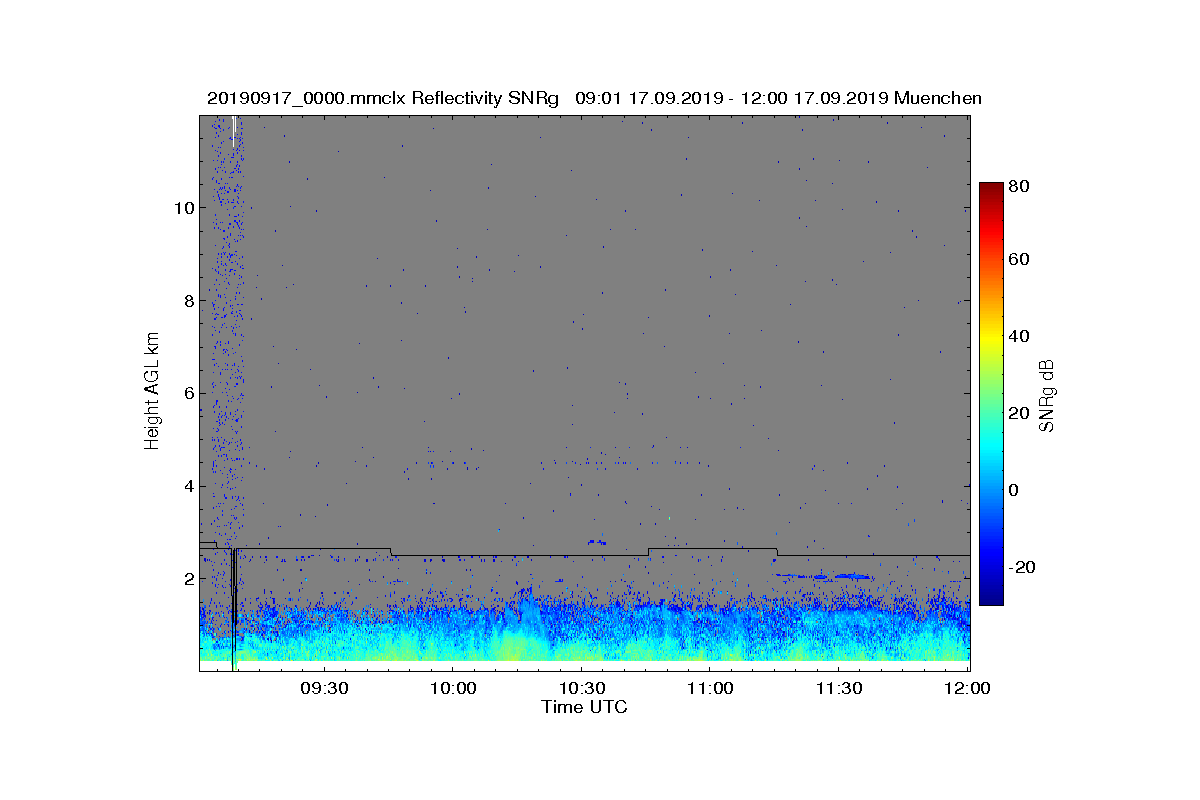
Task: Click the colorbar value 40
Action: 1020,336
